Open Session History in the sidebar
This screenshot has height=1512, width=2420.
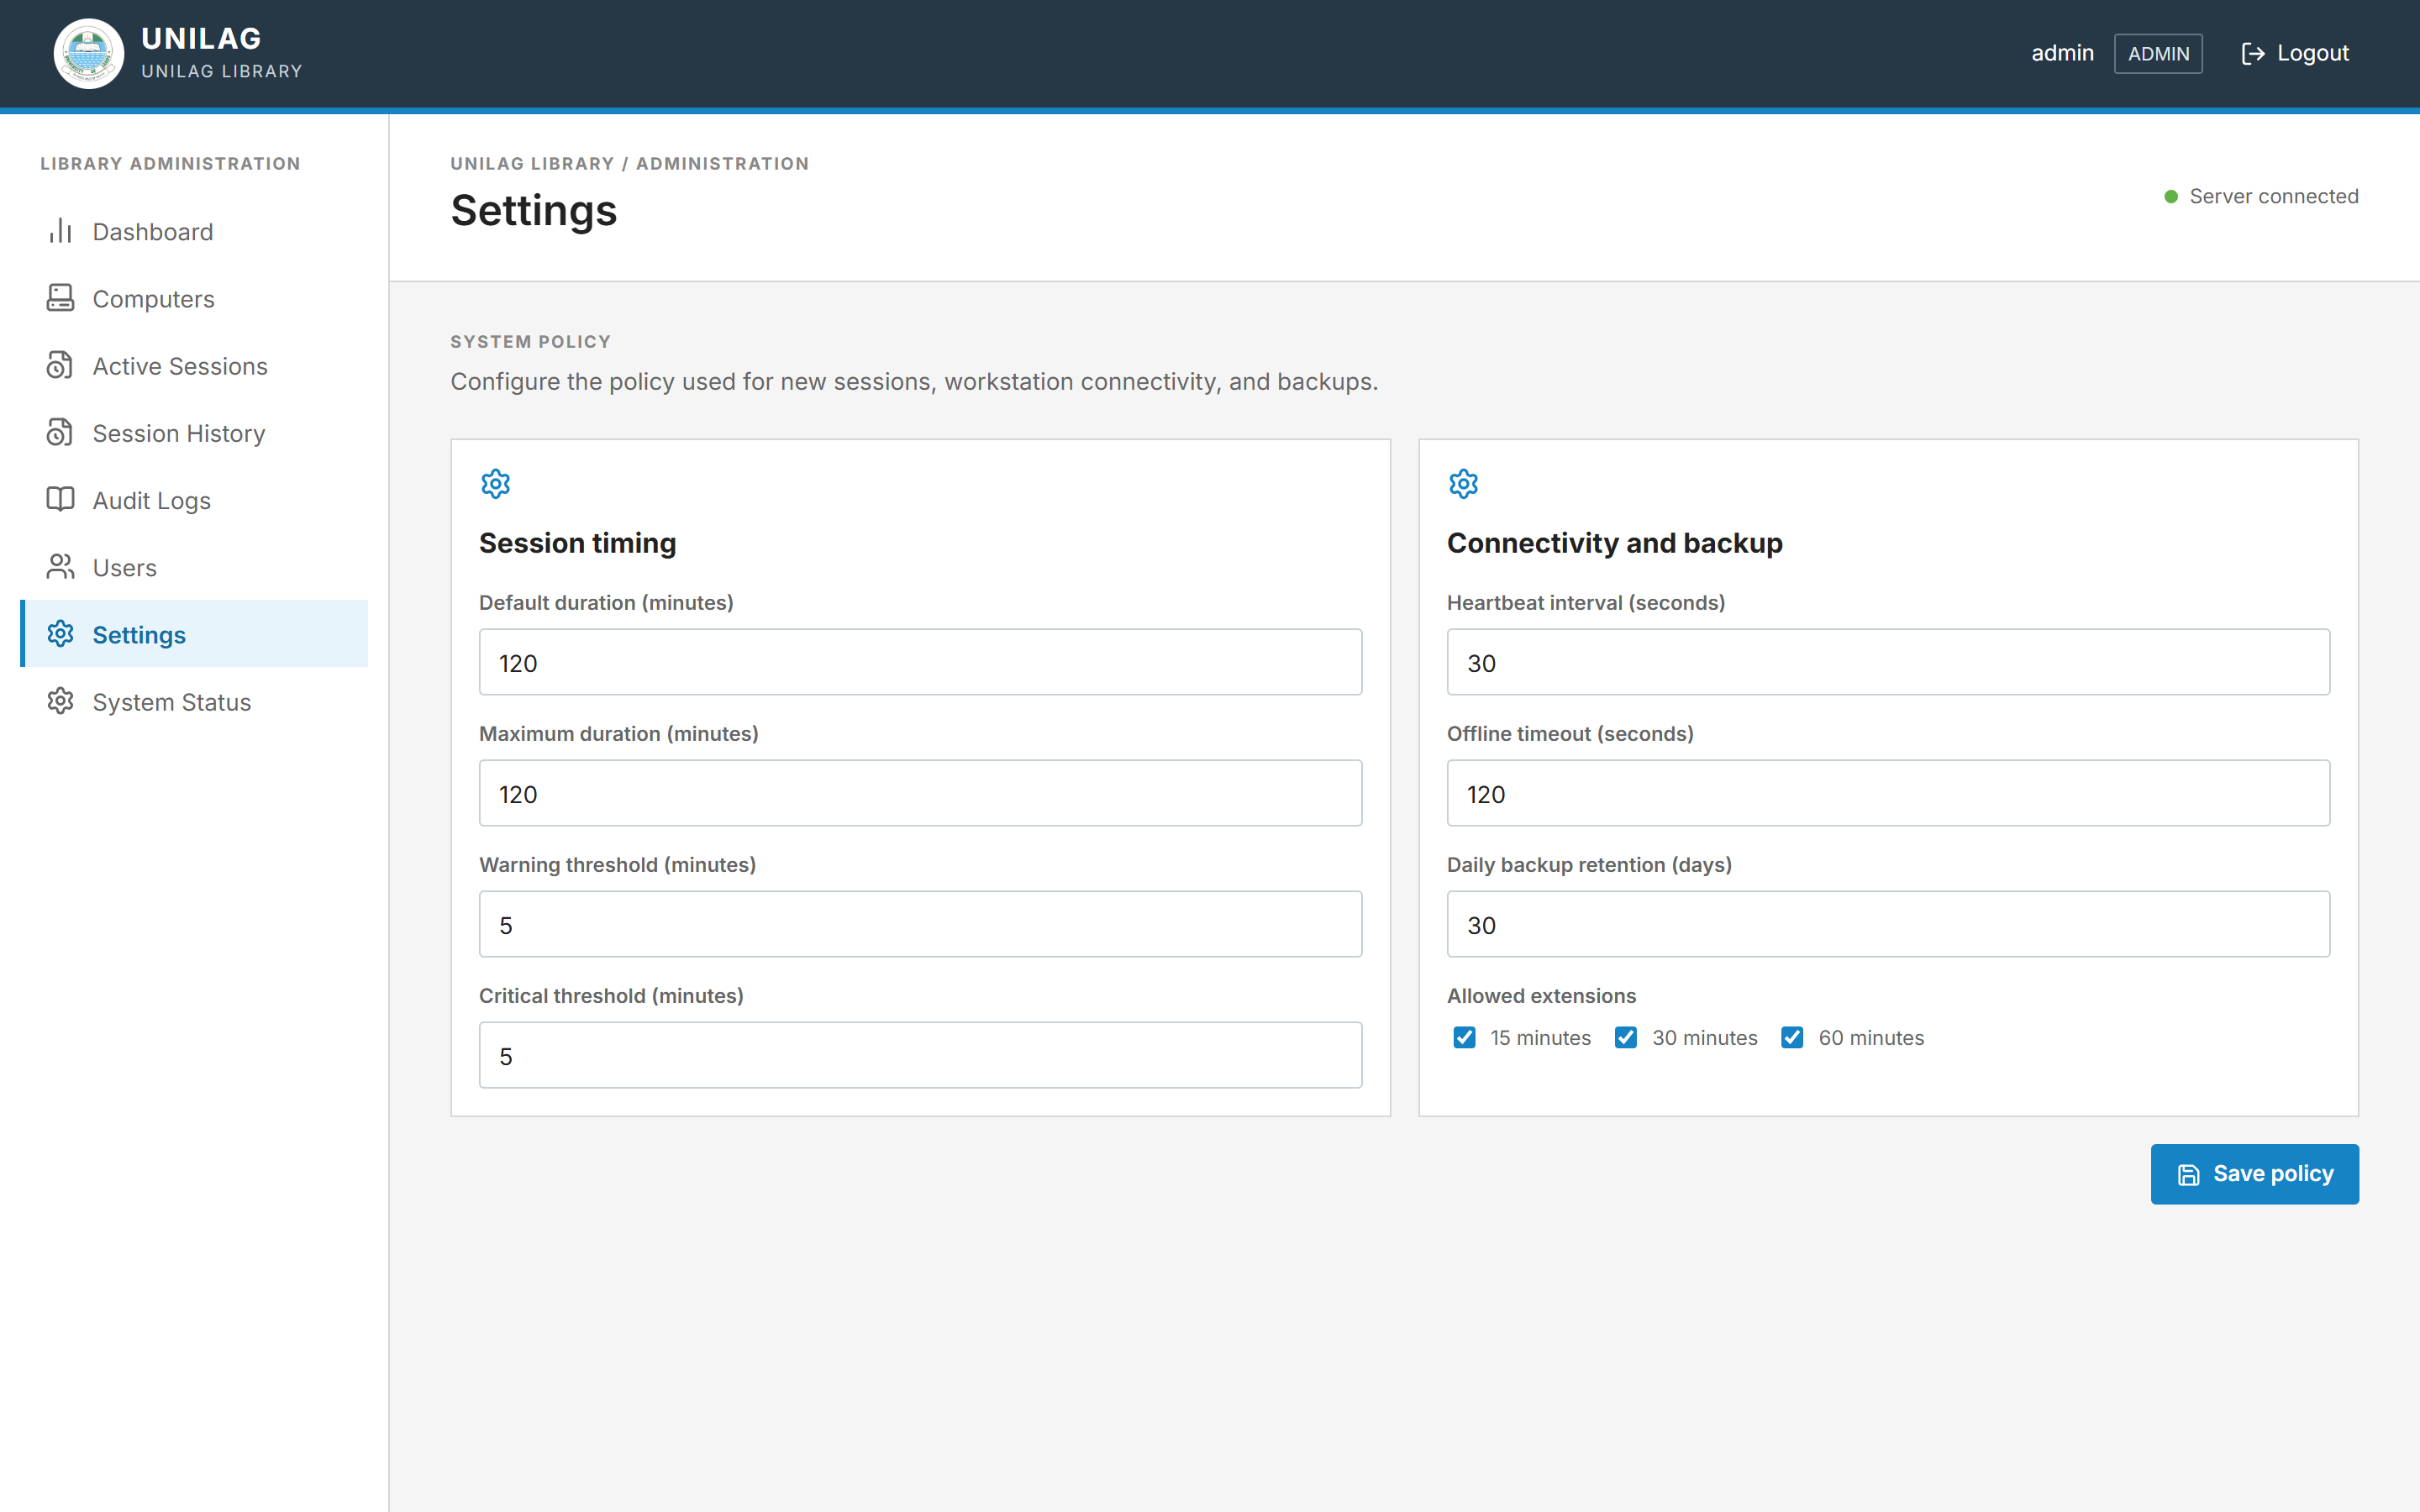pos(194,432)
